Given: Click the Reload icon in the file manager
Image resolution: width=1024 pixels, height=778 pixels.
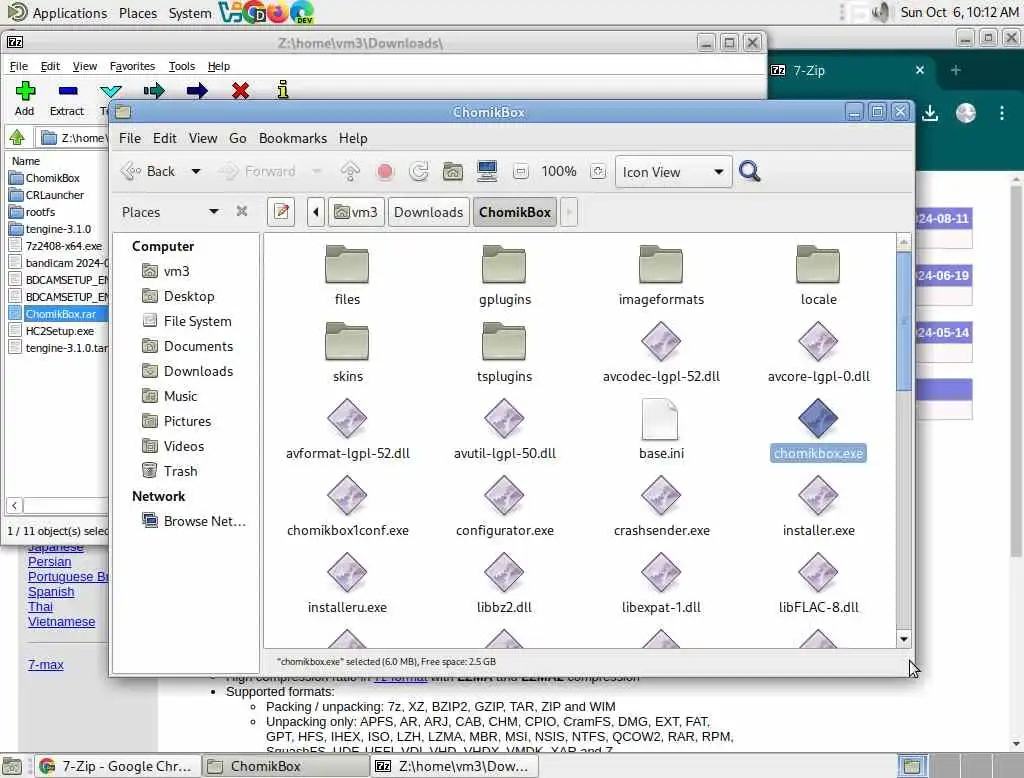Looking at the screenshot, I should 419,171.
